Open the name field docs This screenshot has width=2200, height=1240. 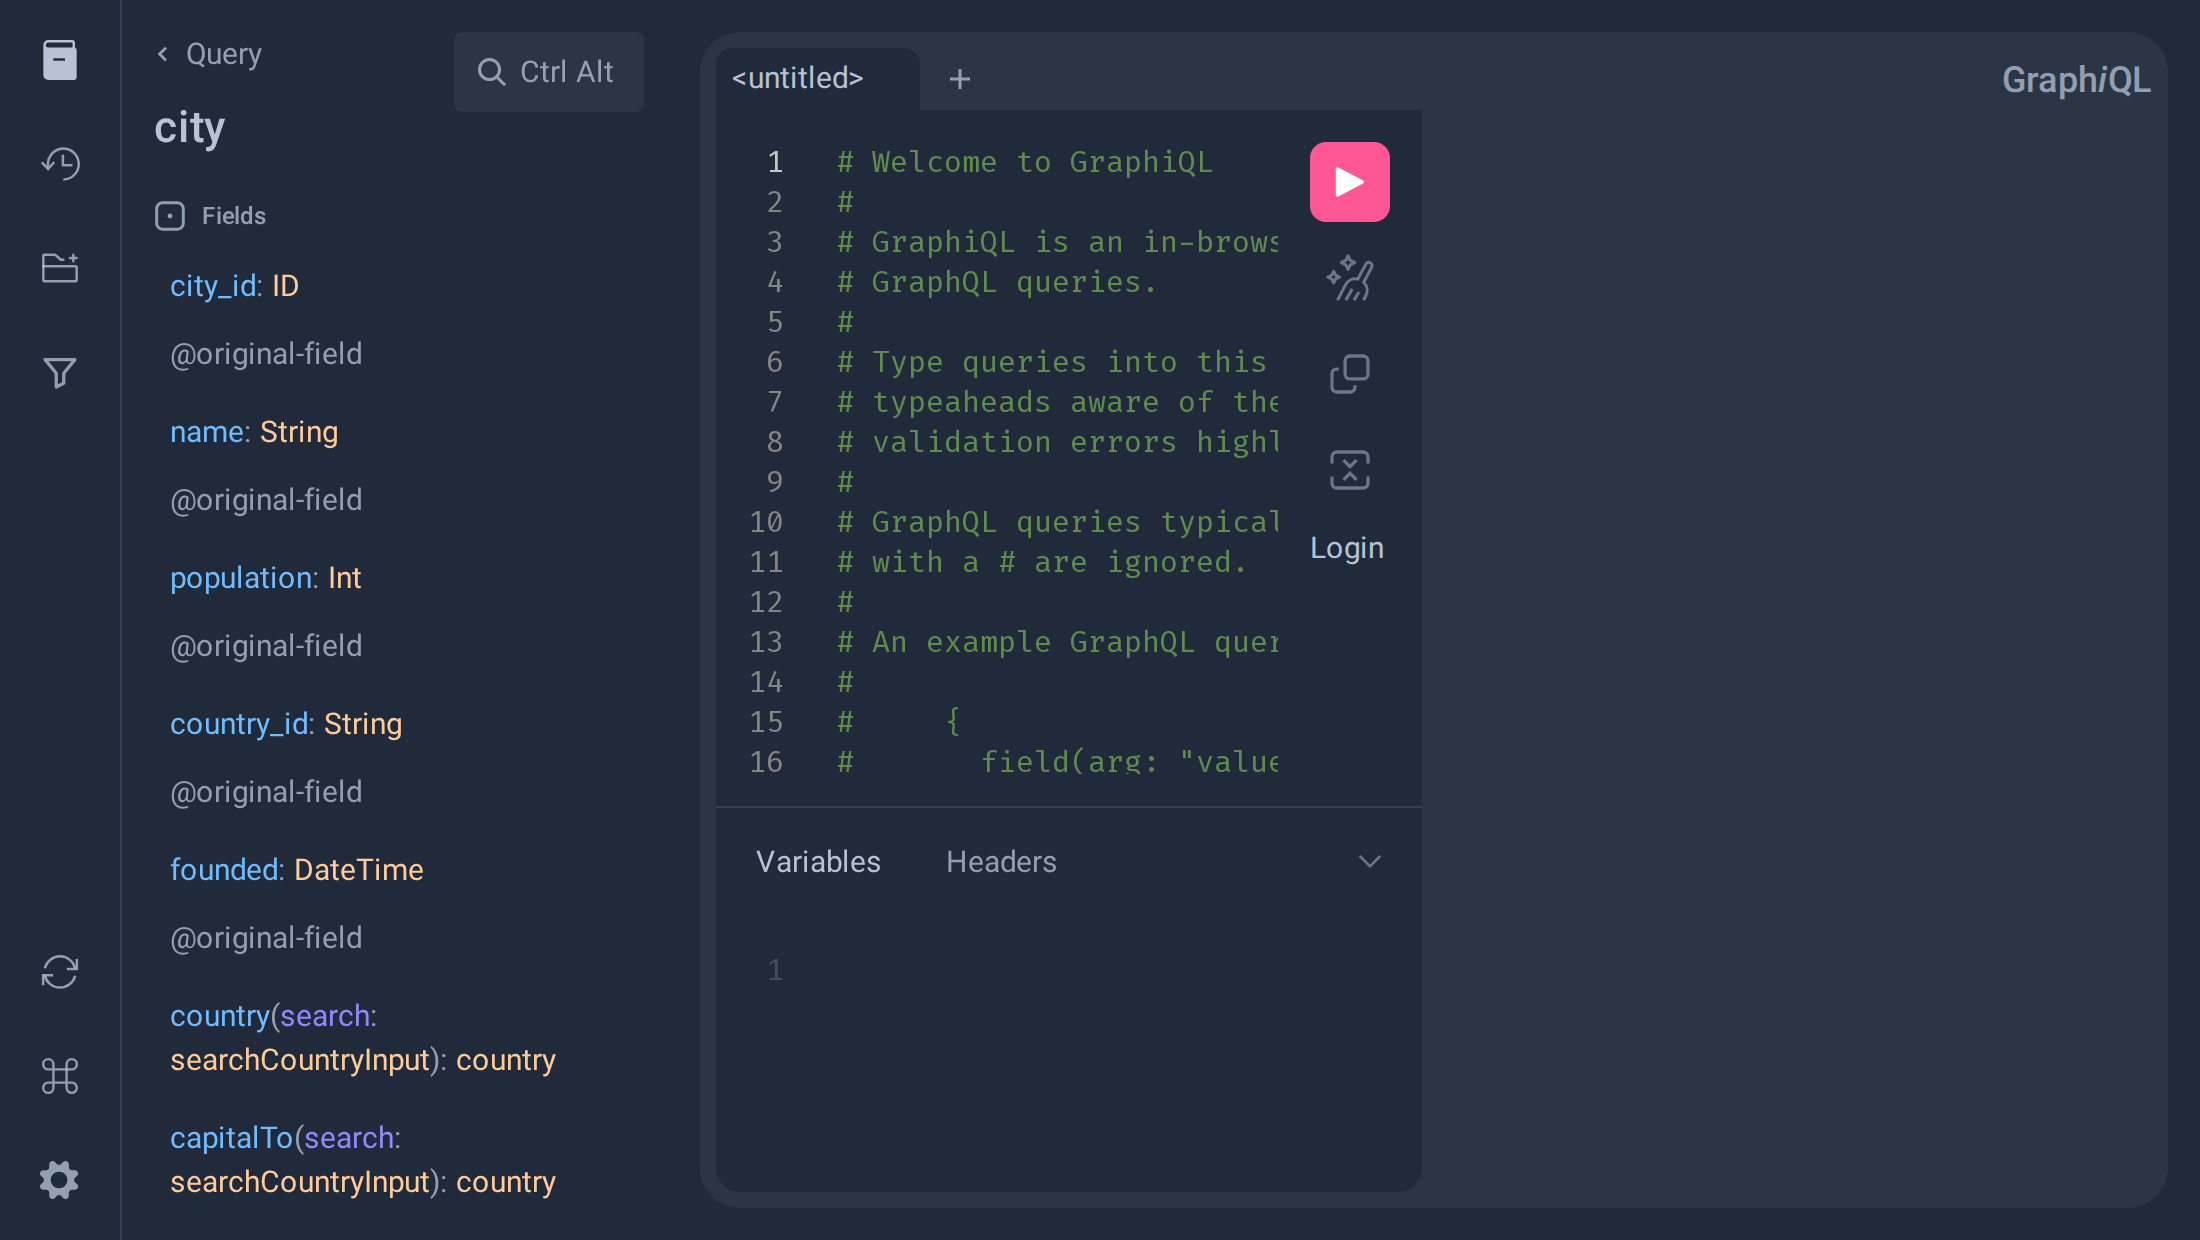pos(209,432)
